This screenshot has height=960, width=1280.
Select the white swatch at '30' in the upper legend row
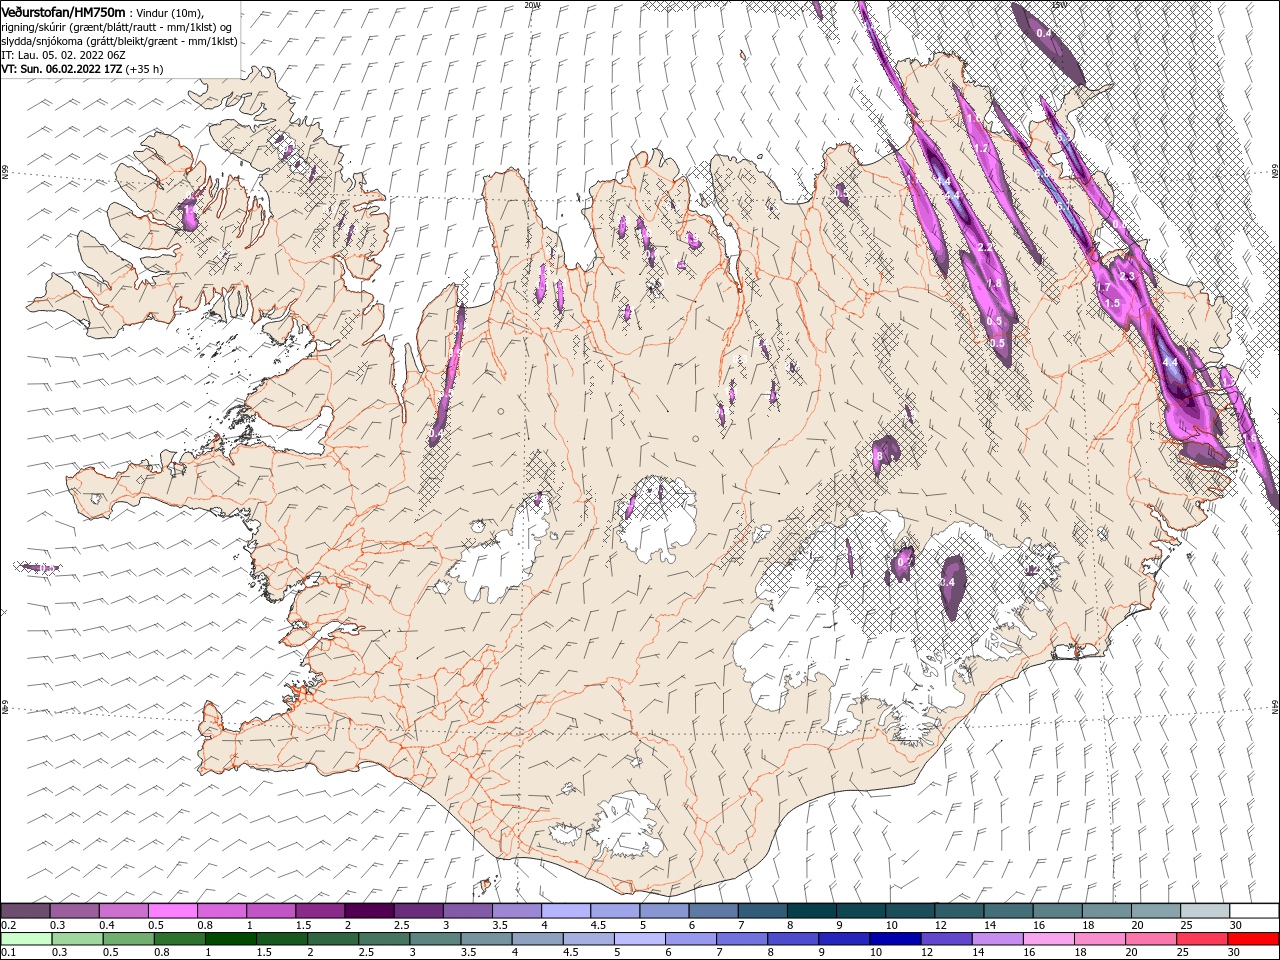1255,911
